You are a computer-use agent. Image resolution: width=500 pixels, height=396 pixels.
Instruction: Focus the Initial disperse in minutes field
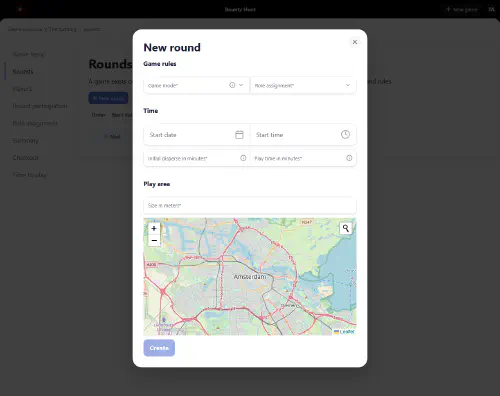click(197, 158)
